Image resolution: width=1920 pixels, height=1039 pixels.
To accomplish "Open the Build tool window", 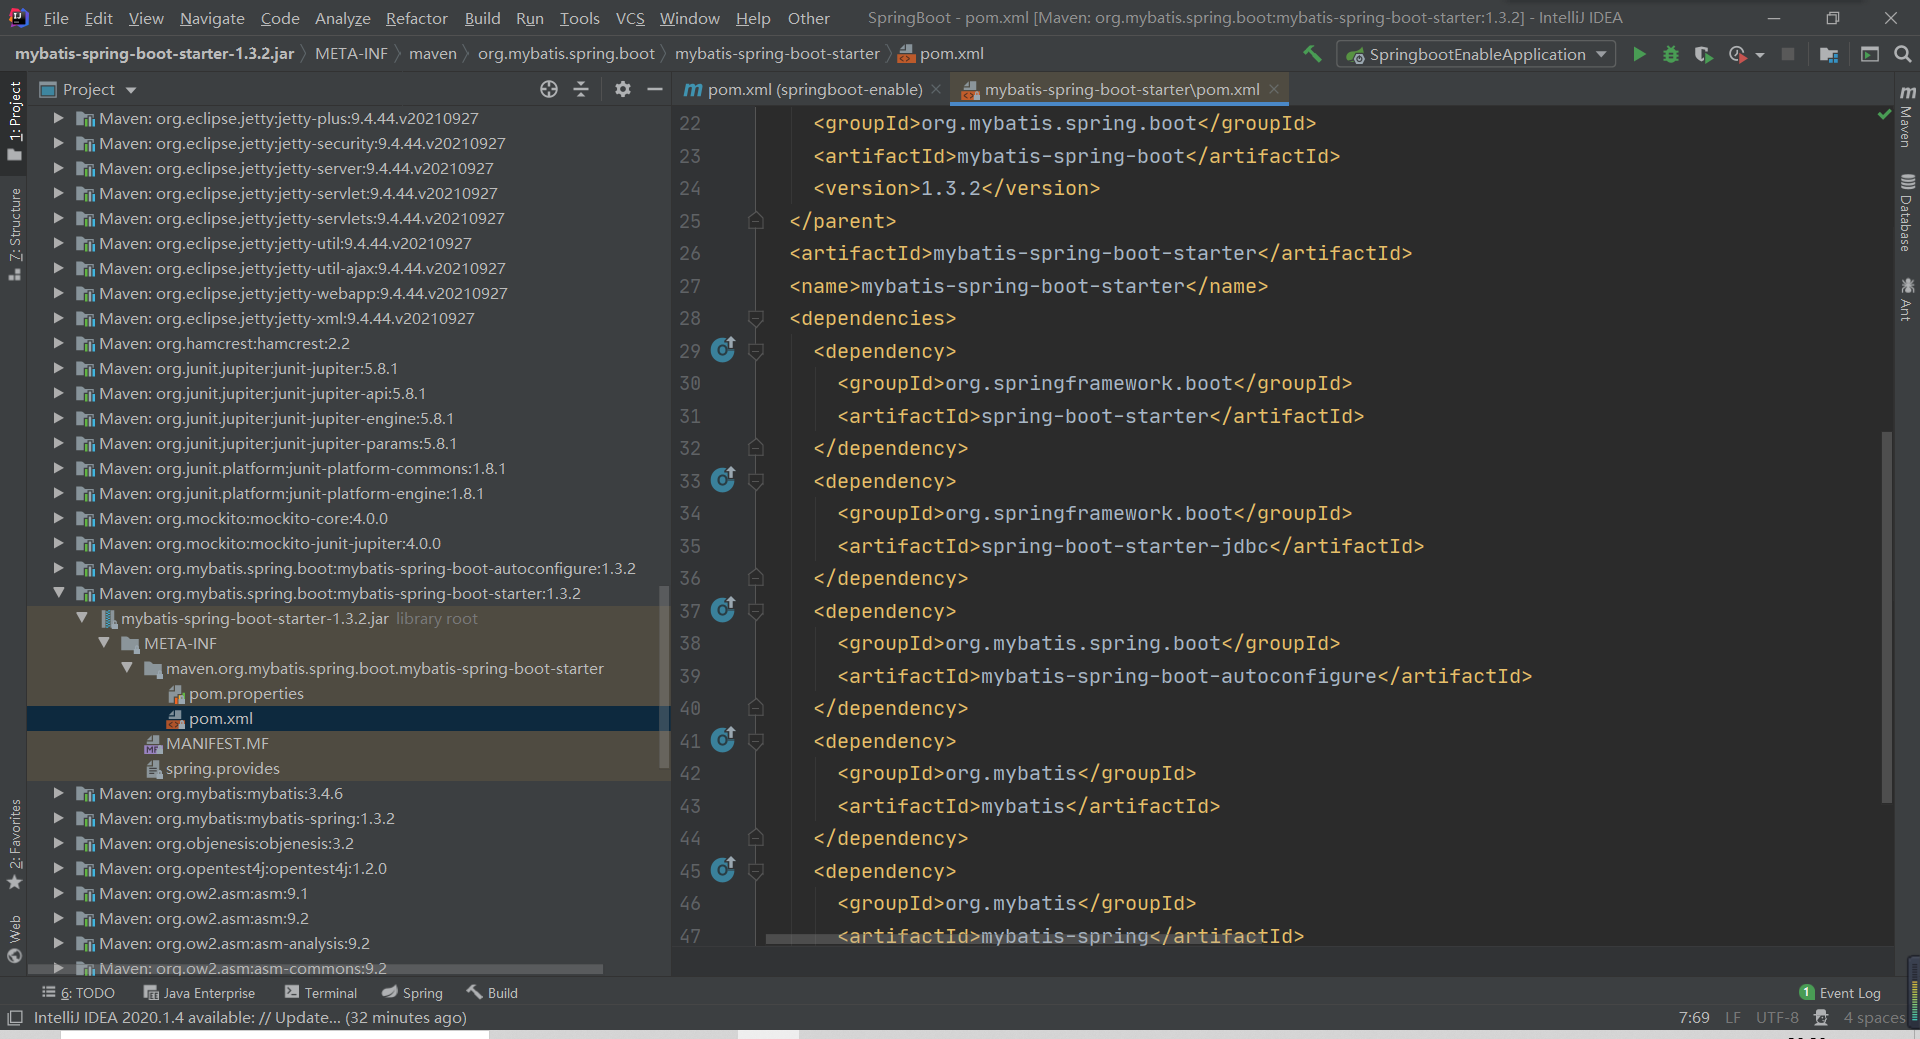I will (492, 993).
